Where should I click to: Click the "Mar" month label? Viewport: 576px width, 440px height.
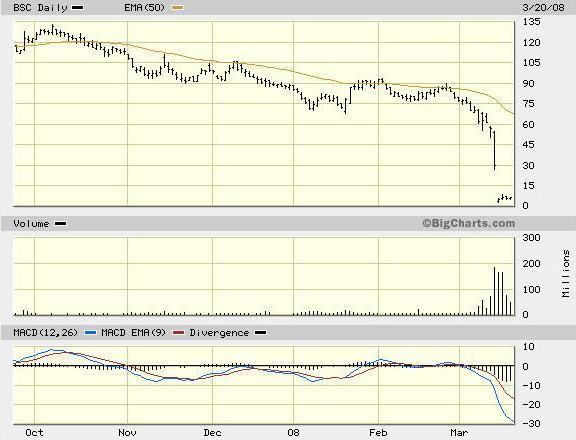(459, 433)
